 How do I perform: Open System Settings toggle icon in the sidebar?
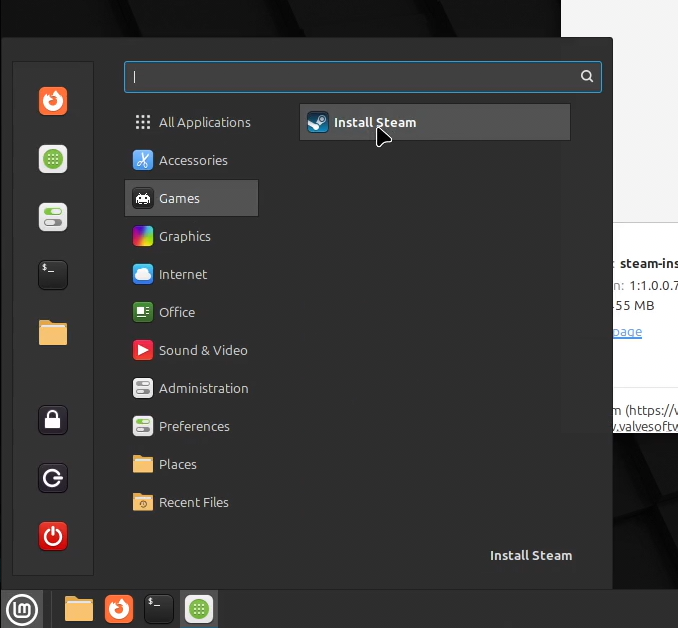click(53, 217)
